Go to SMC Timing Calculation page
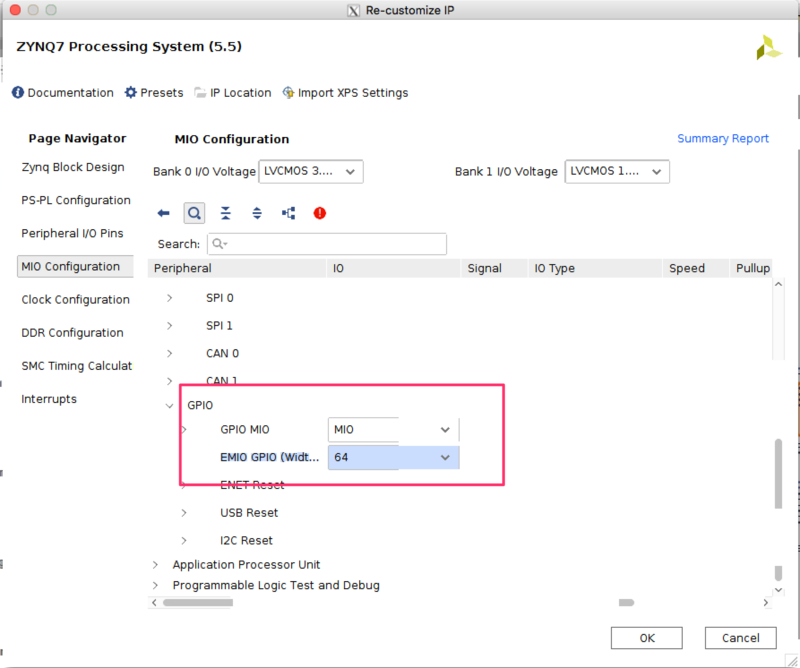 pos(77,366)
